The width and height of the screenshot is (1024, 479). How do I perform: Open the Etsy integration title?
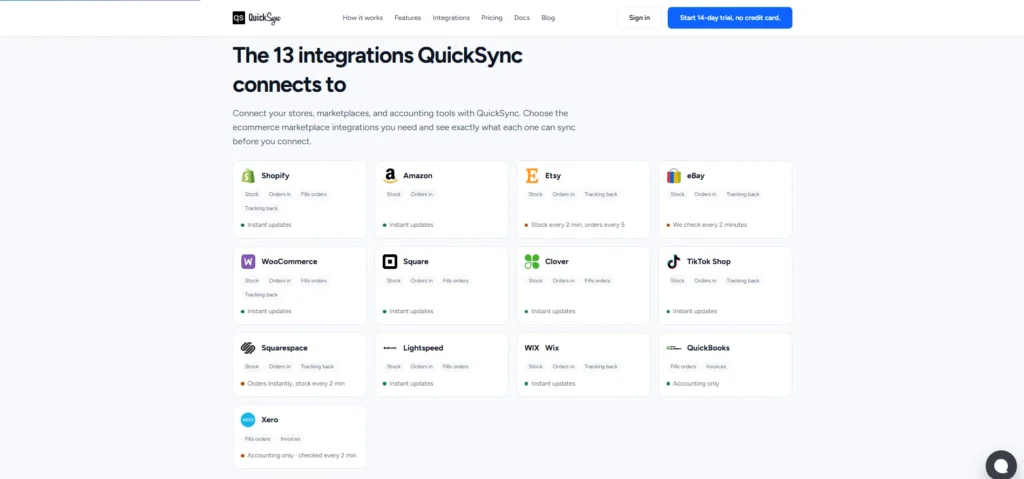[x=552, y=176]
